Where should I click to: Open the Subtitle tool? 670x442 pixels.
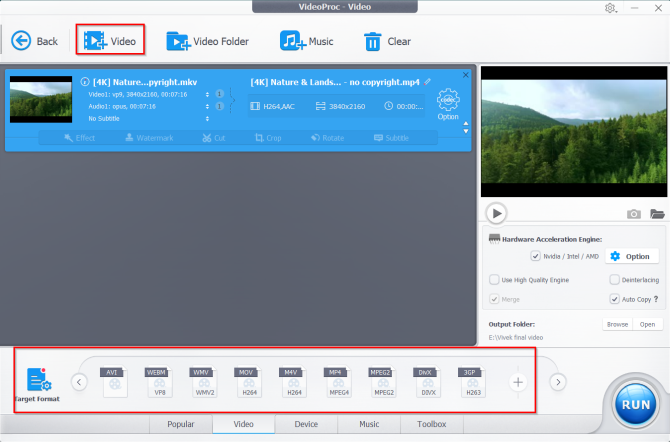[391, 138]
